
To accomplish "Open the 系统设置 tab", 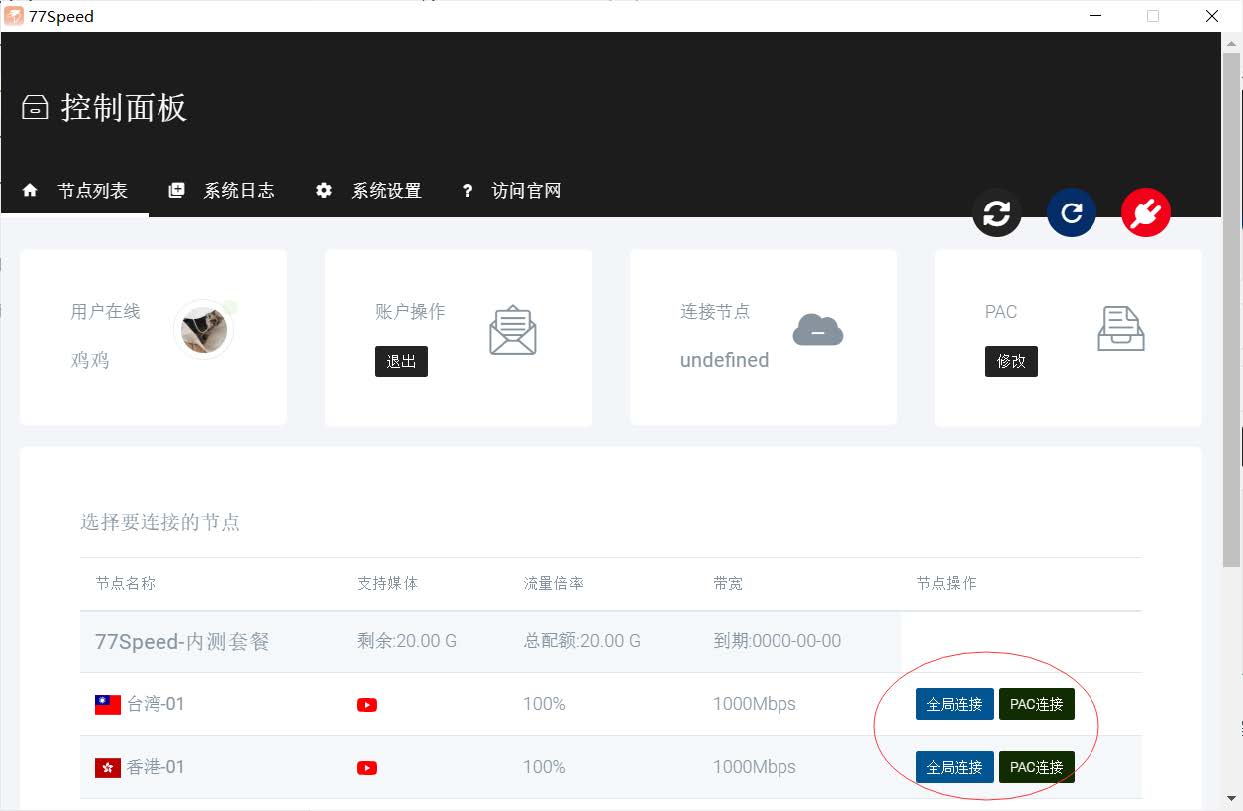I will point(369,191).
